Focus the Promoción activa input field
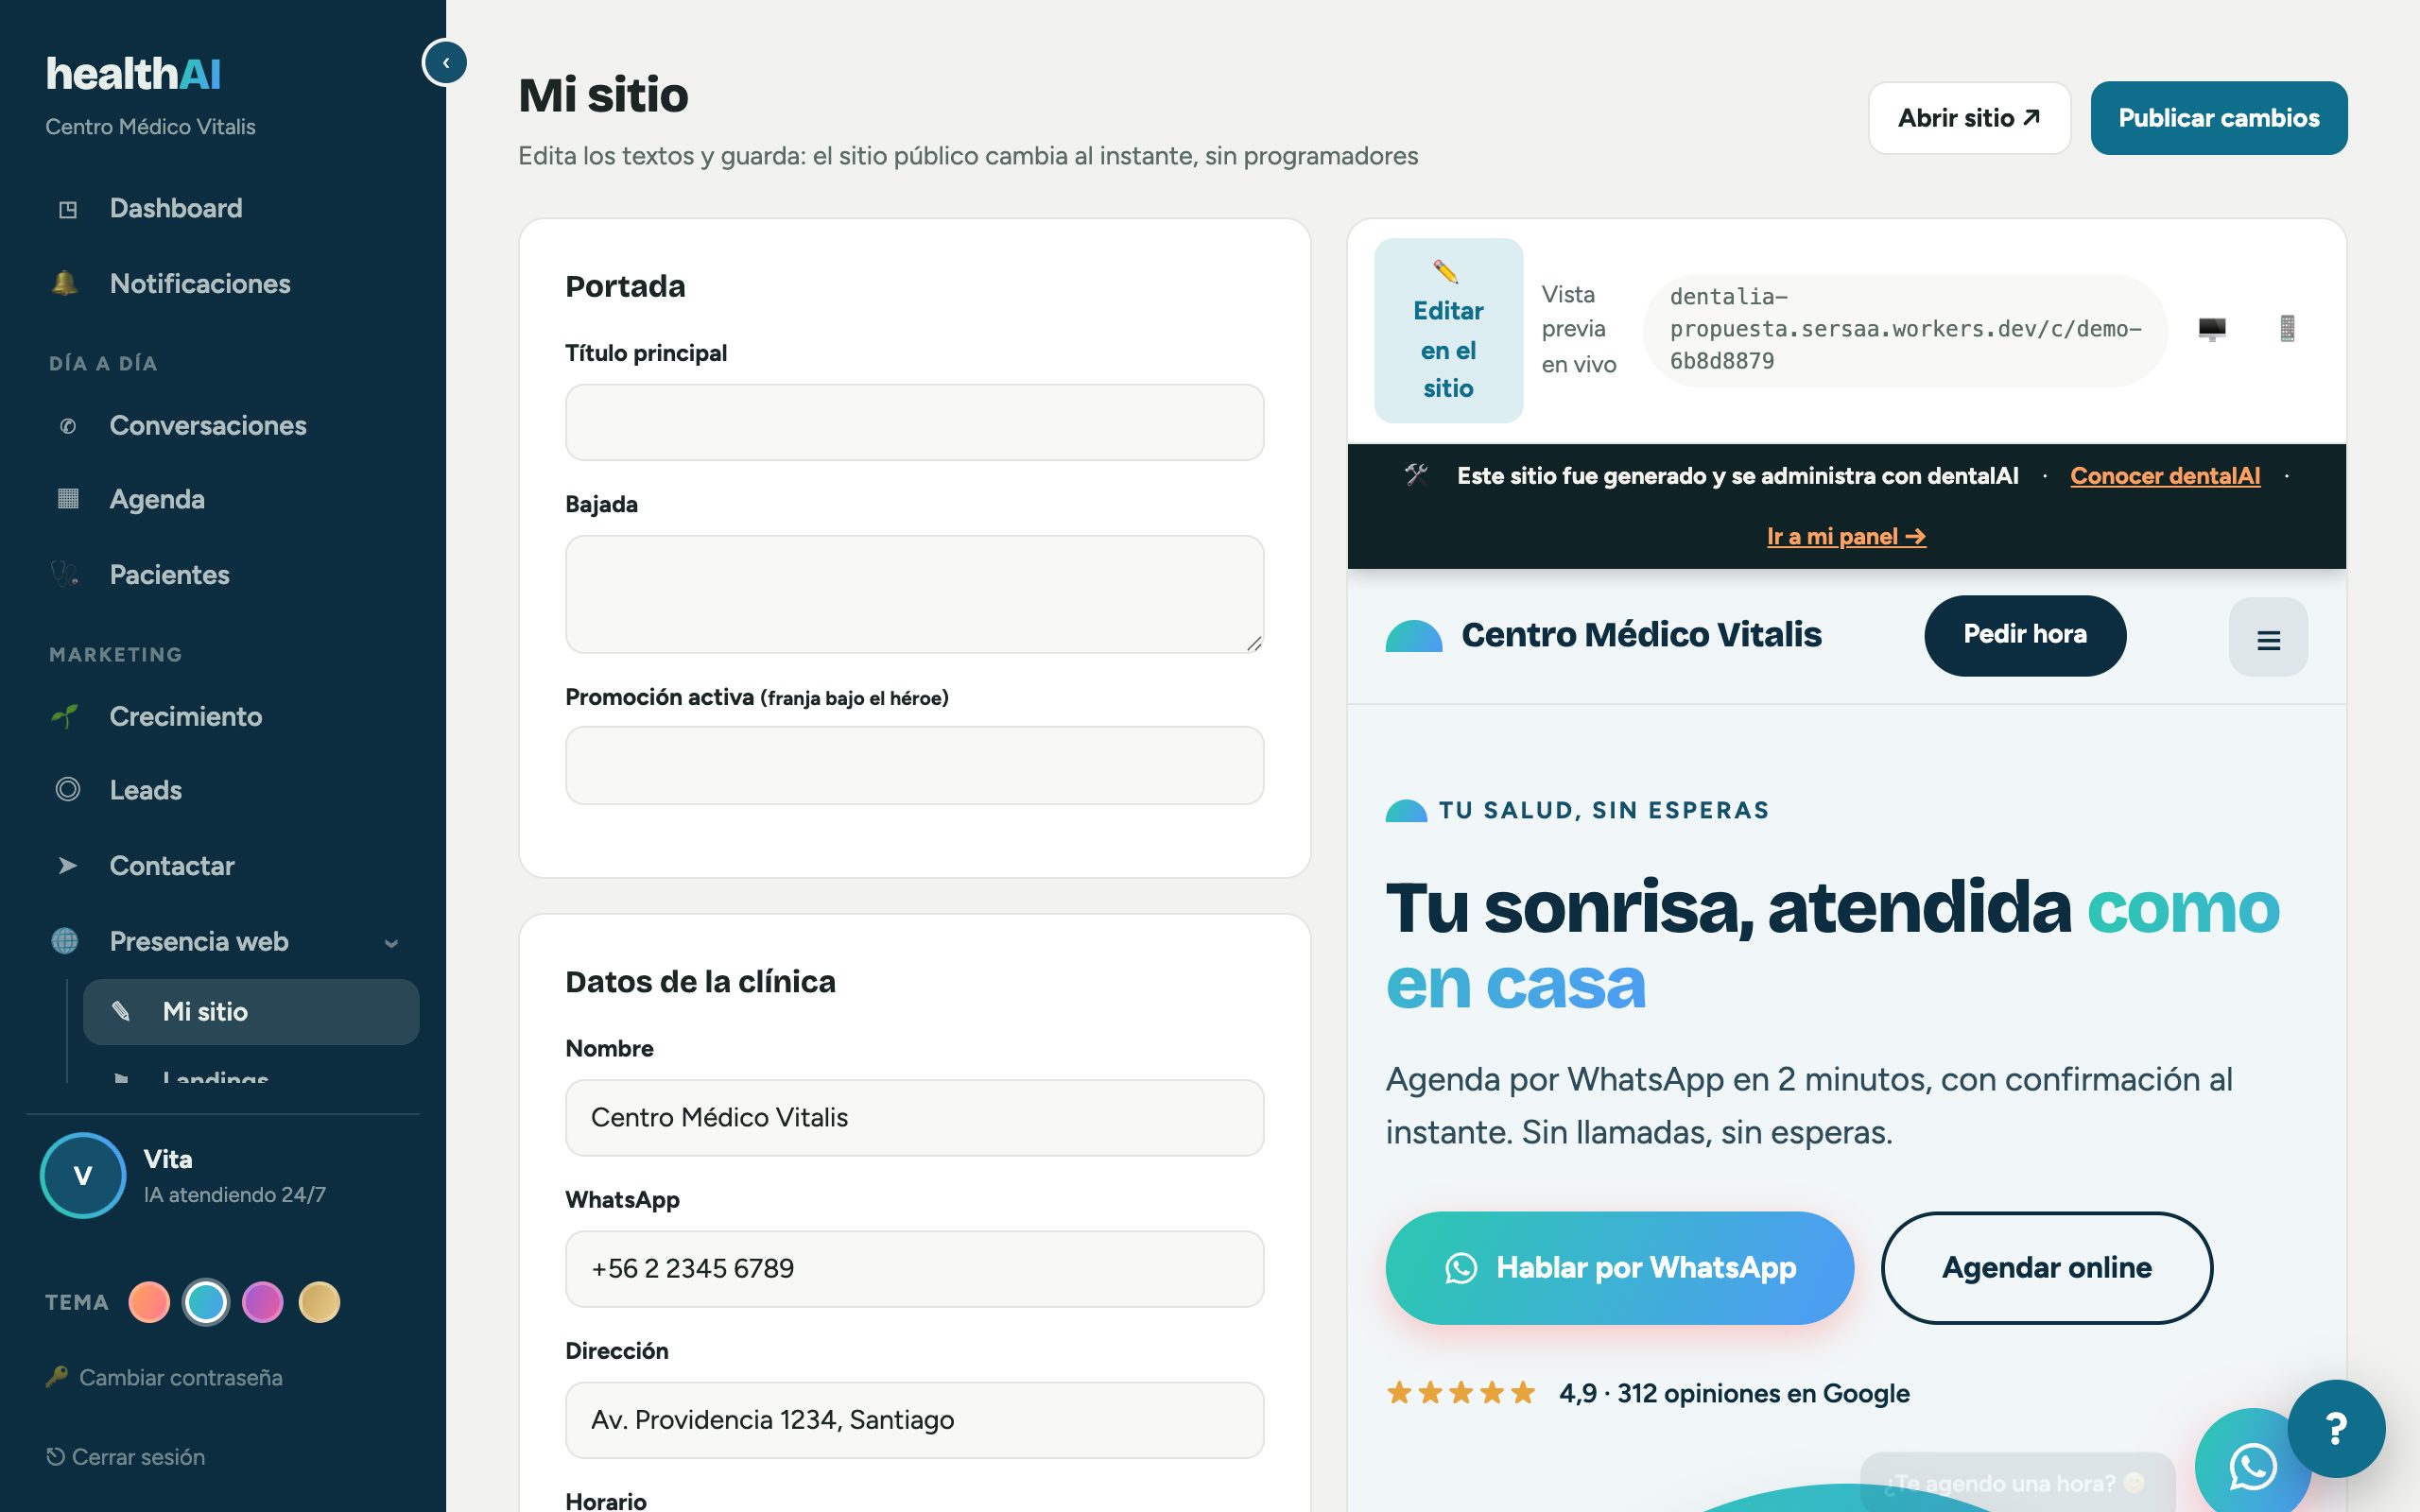The image size is (2420, 1512). click(914, 765)
